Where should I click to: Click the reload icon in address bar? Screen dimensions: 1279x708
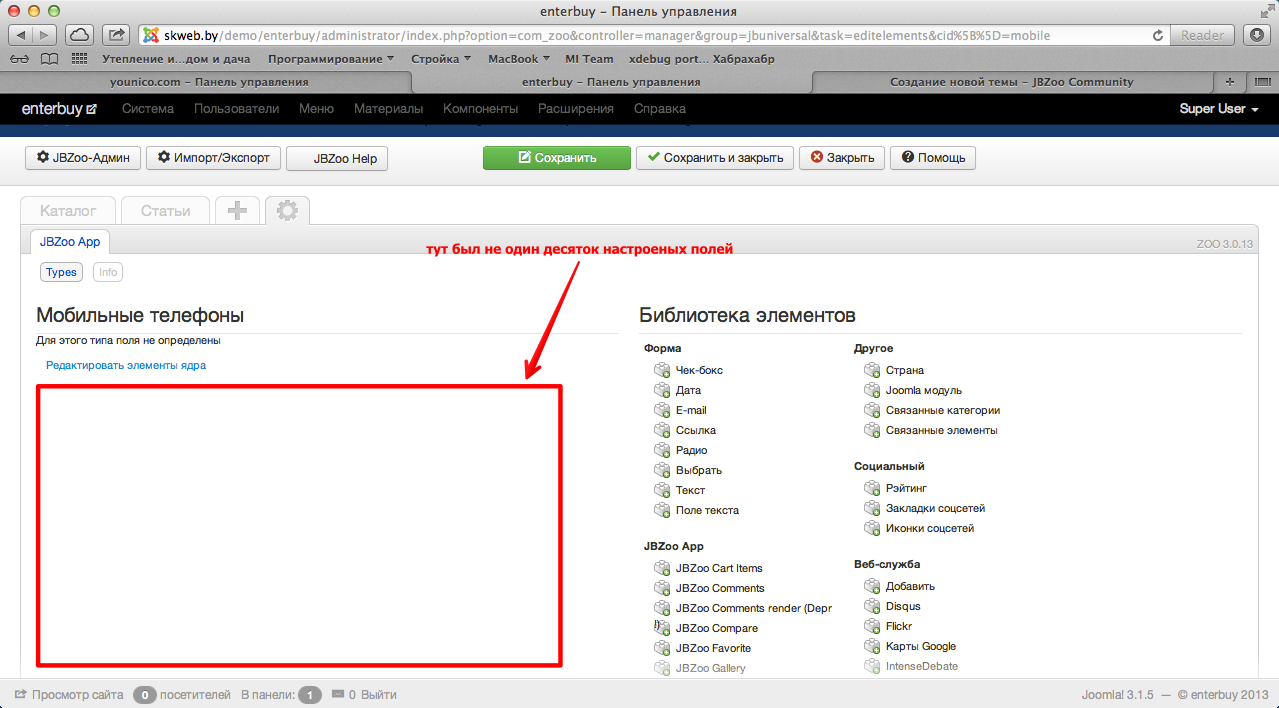1158,35
